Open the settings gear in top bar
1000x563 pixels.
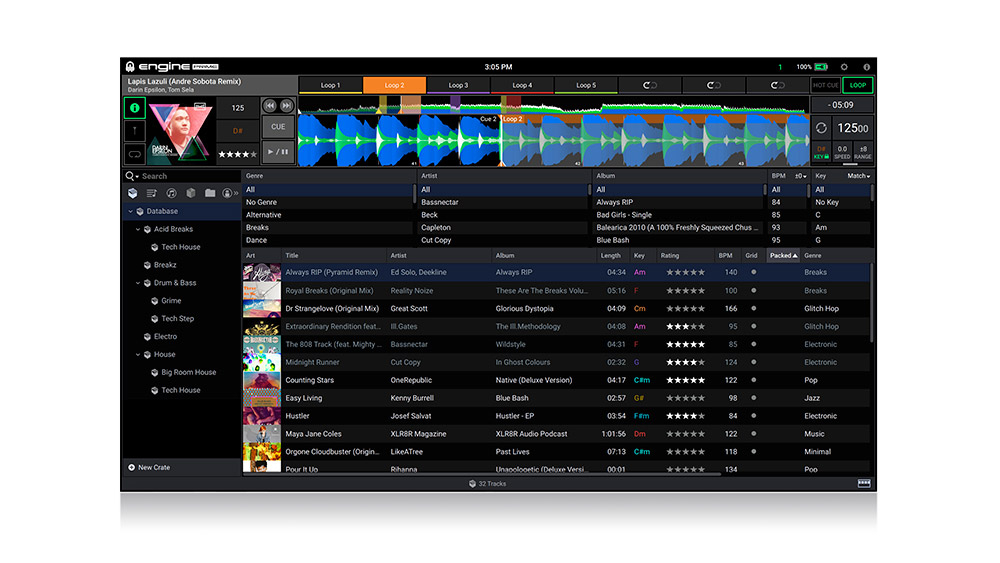tap(844, 67)
